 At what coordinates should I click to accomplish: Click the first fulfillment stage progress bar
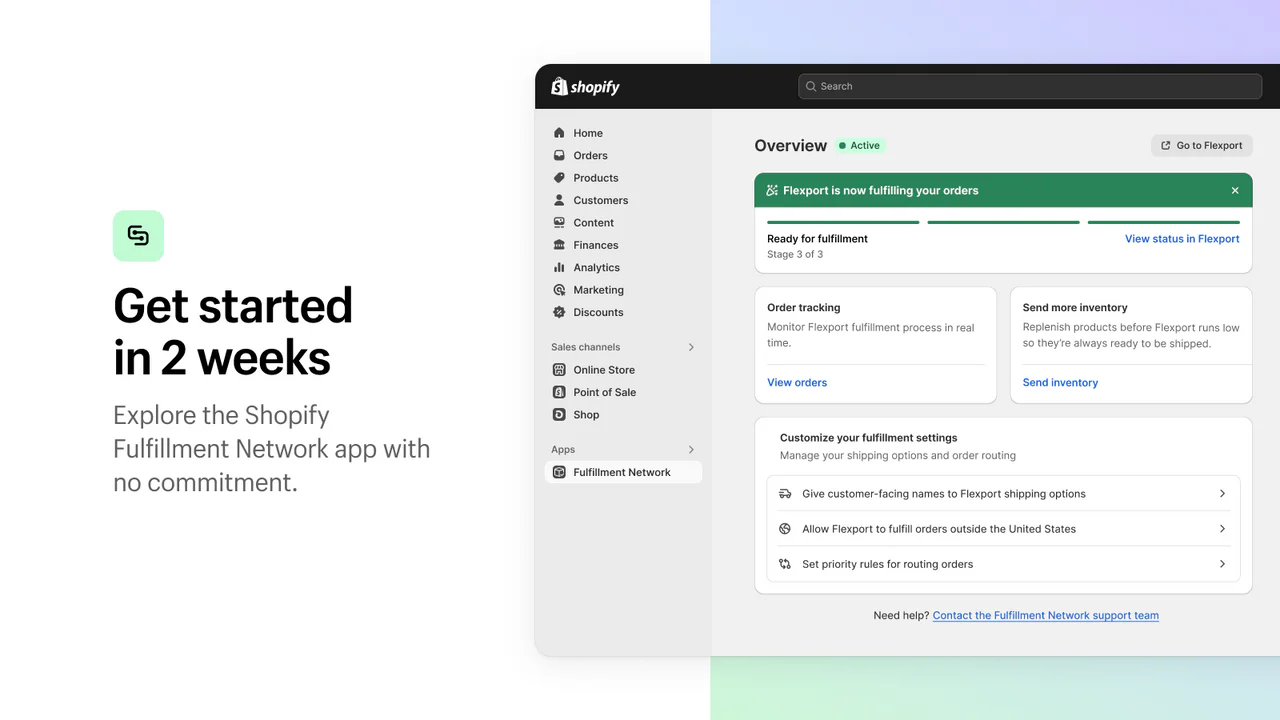coord(843,222)
